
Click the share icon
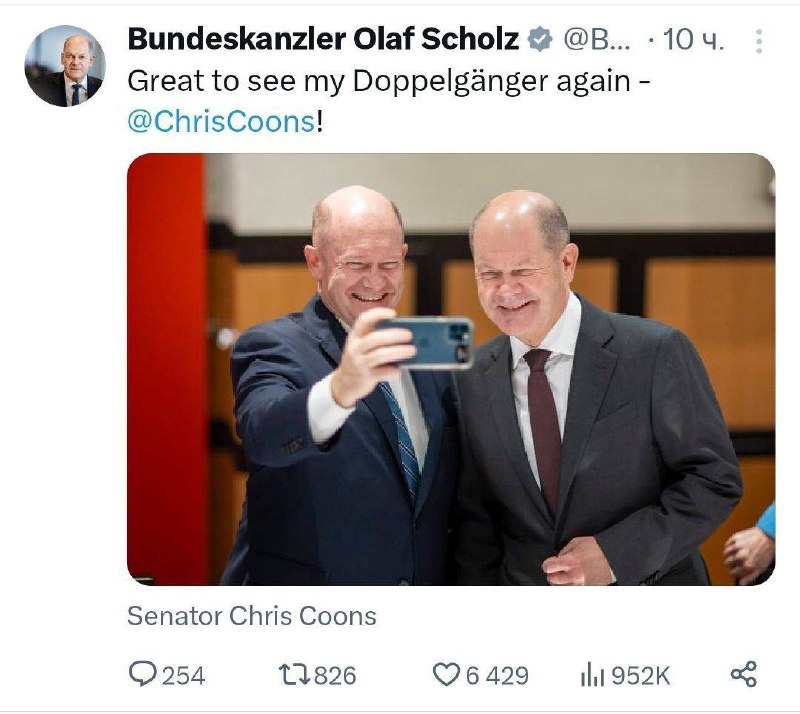[744, 674]
